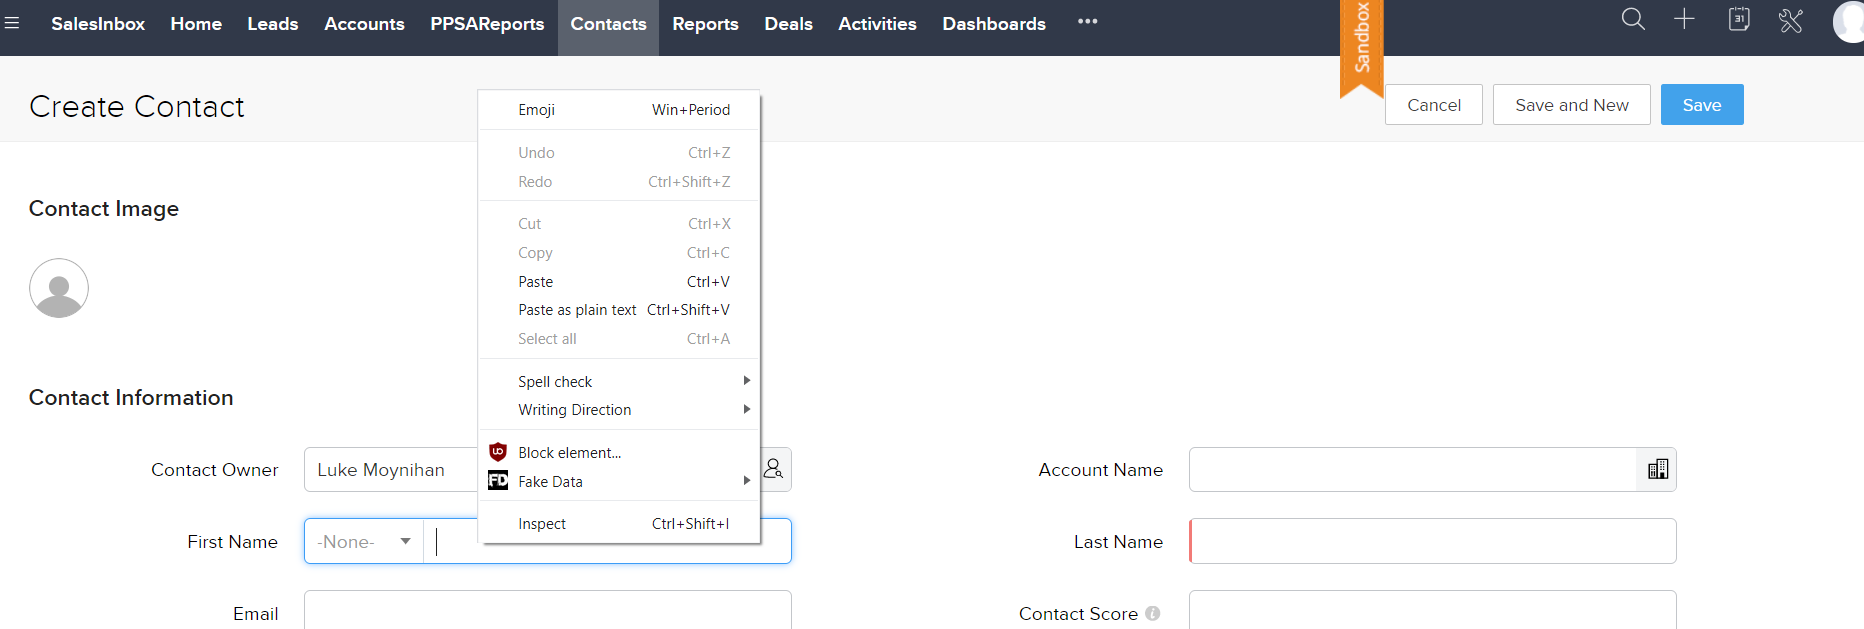Expand the Writing Direction submenu
This screenshot has width=1864, height=629.
[620, 410]
